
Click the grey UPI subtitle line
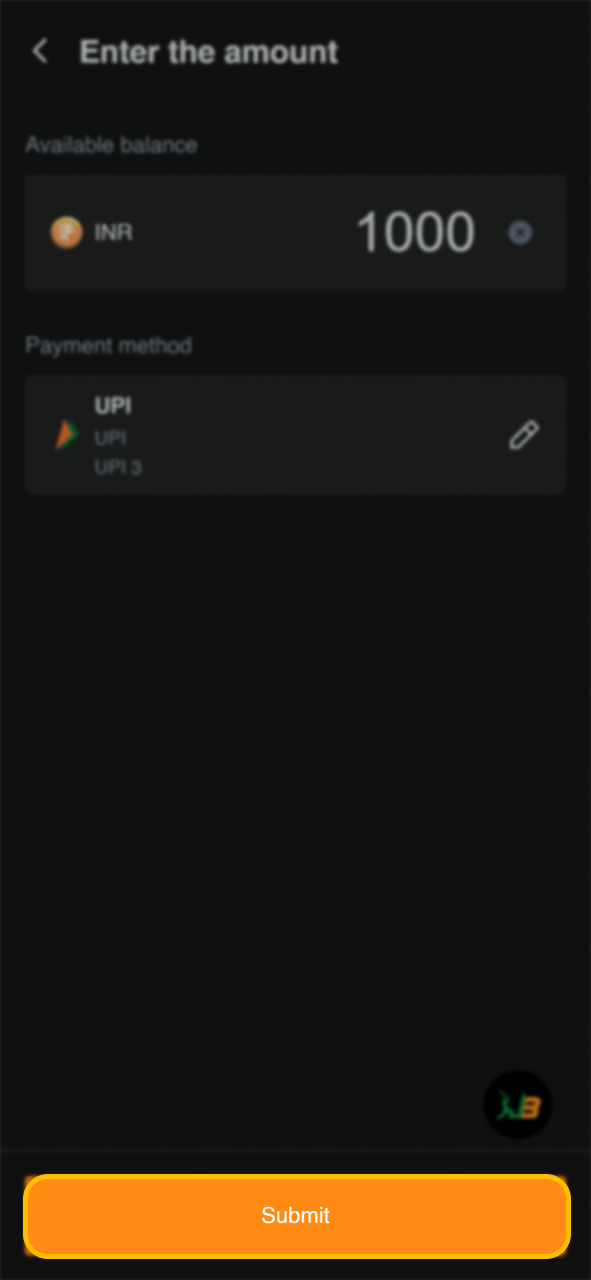click(110, 438)
